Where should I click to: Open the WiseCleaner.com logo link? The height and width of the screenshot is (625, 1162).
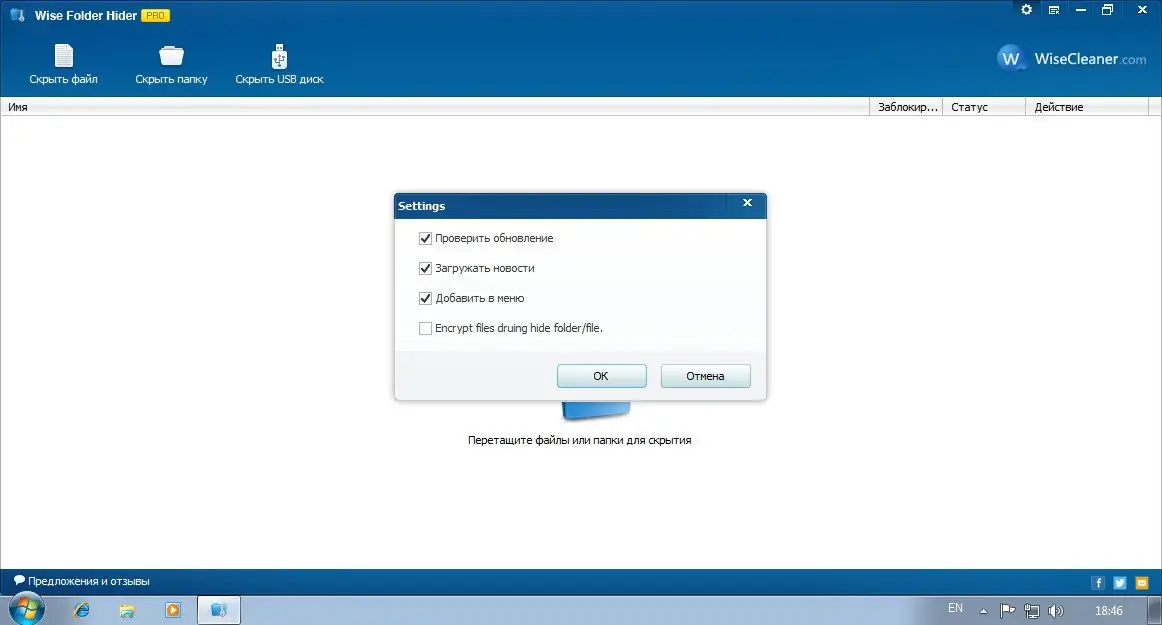(1072, 59)
